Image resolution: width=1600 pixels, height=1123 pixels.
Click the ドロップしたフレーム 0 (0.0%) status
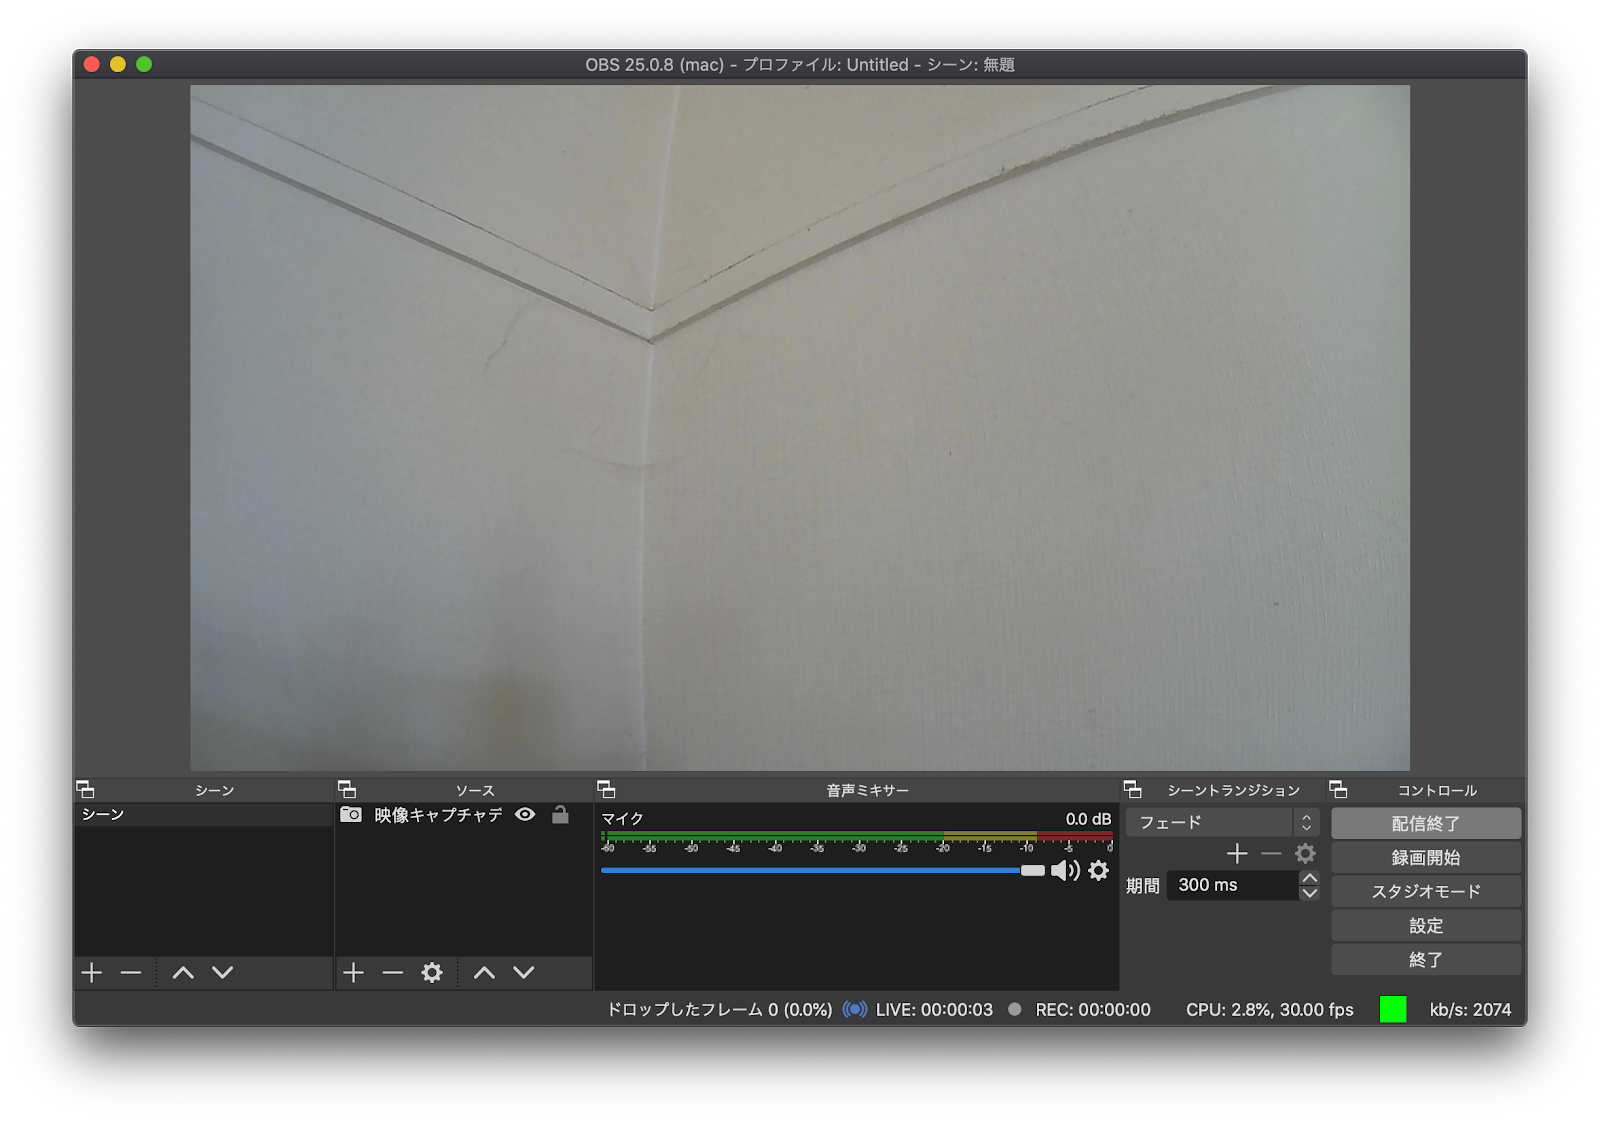click(x=720, y=1010)
